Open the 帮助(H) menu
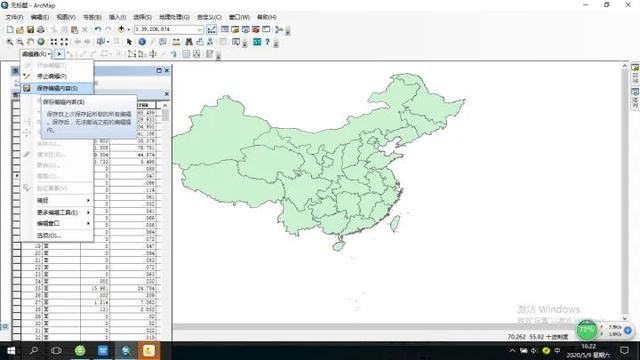This screenshot has width=640, height=360. point(267,17)
